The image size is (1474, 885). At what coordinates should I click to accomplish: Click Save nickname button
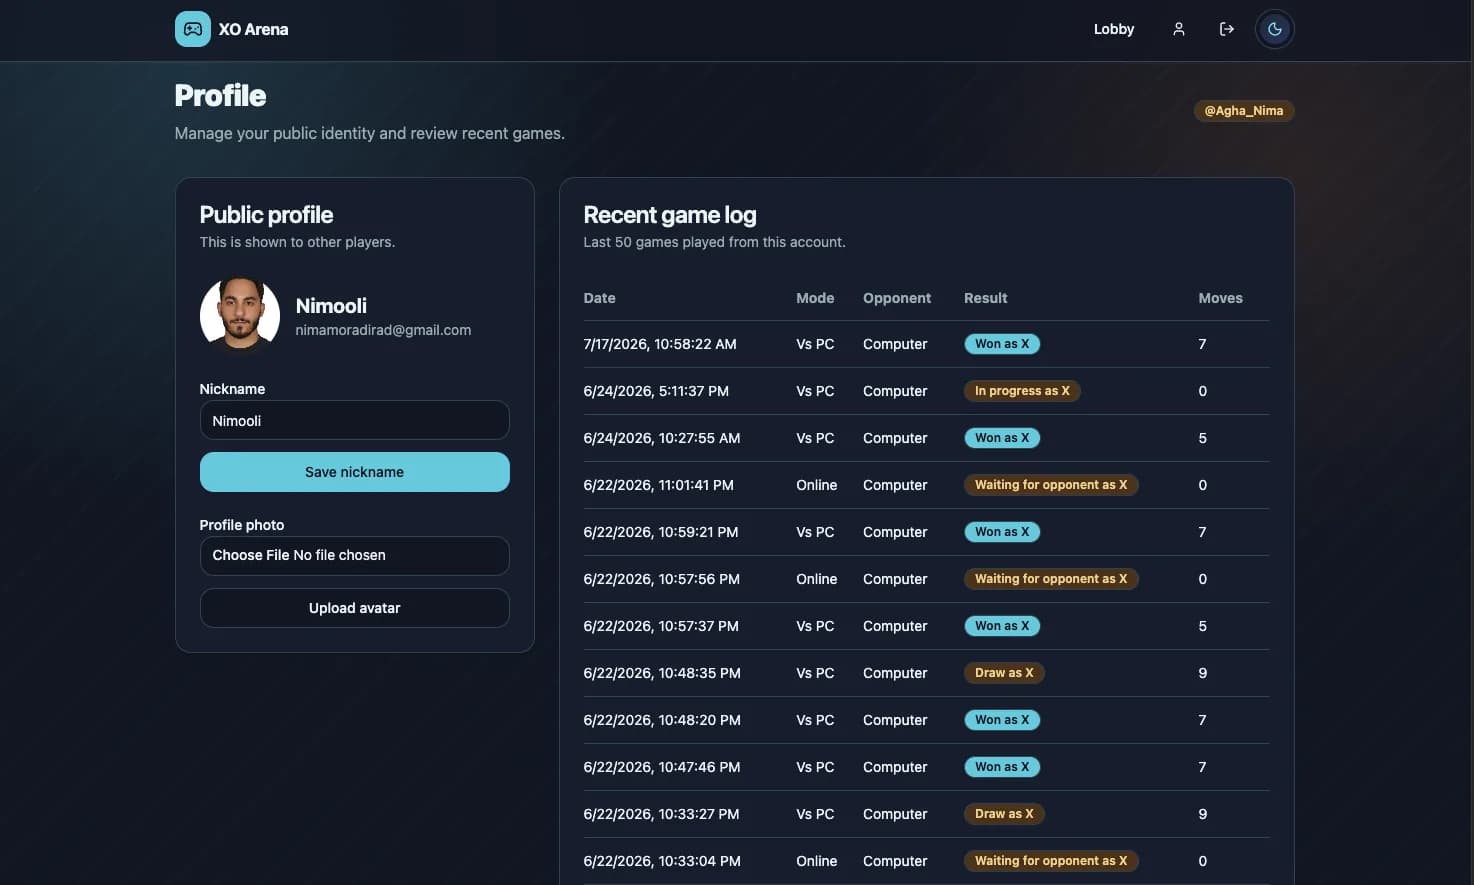354,472
